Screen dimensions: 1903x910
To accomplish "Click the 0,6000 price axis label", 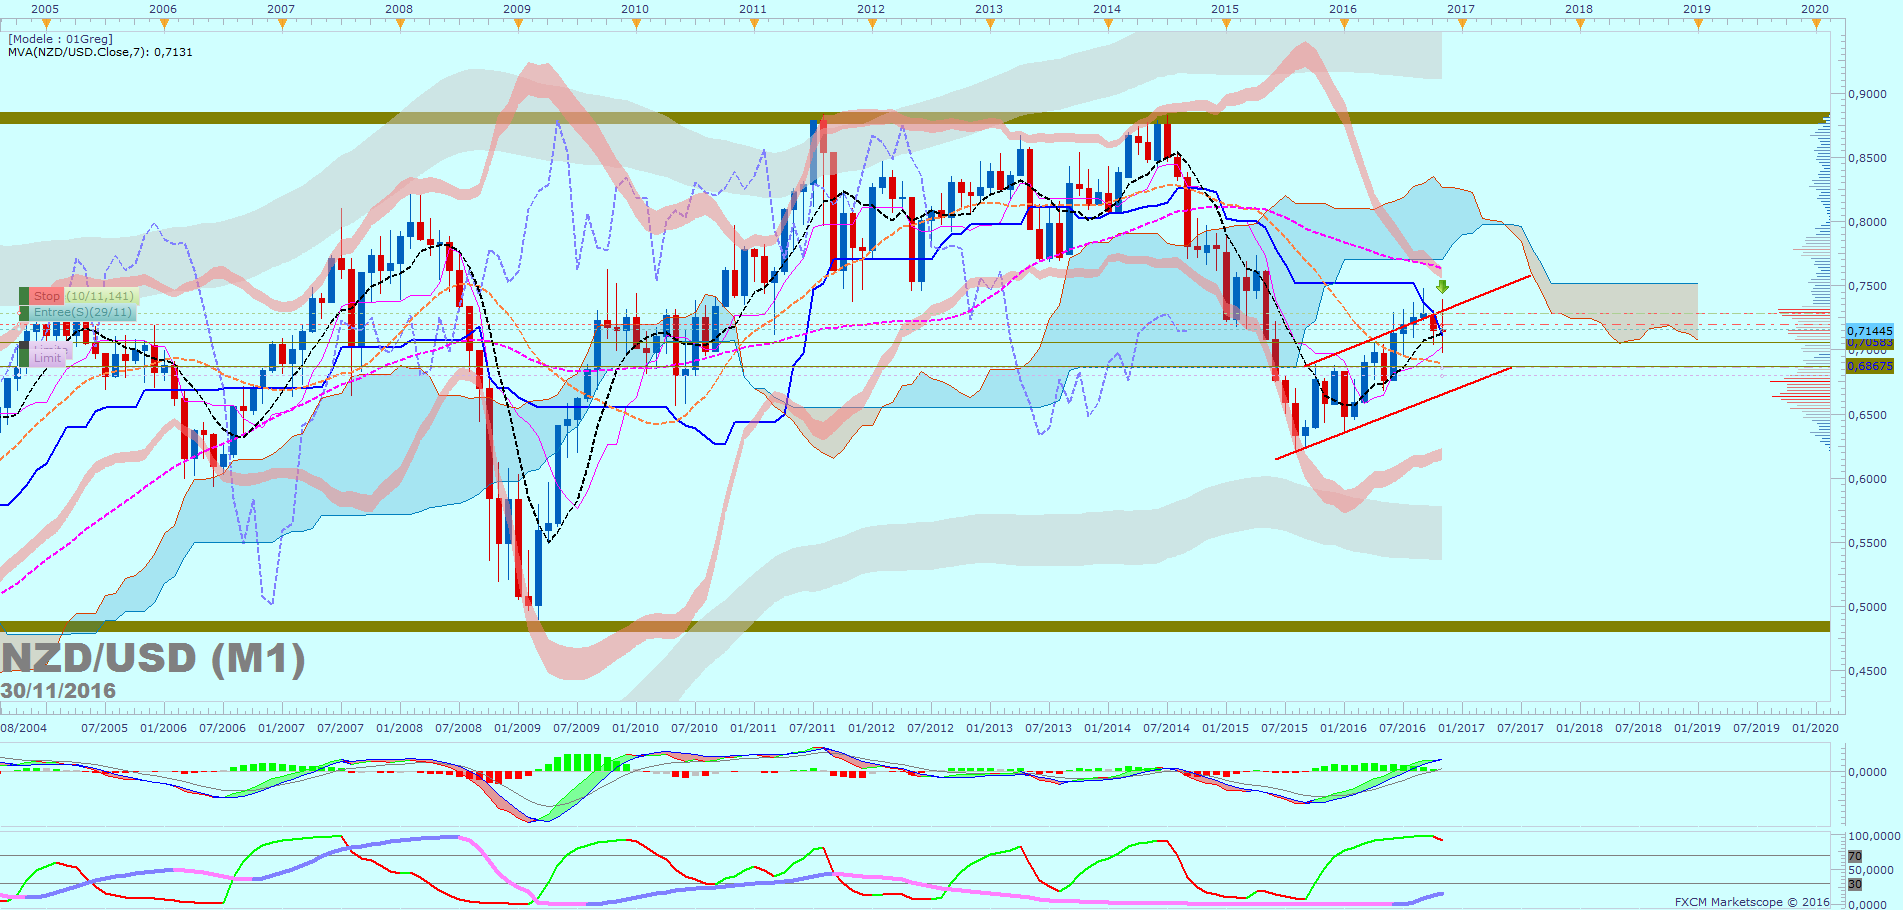I will click(x=1867, y=479).
